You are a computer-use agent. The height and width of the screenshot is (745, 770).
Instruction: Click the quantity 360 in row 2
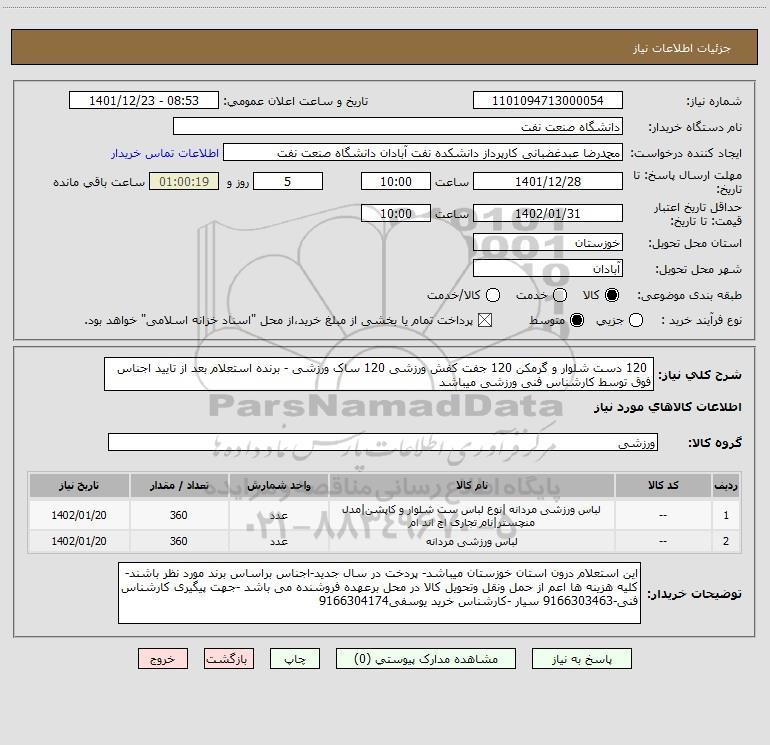pos(179,541)
